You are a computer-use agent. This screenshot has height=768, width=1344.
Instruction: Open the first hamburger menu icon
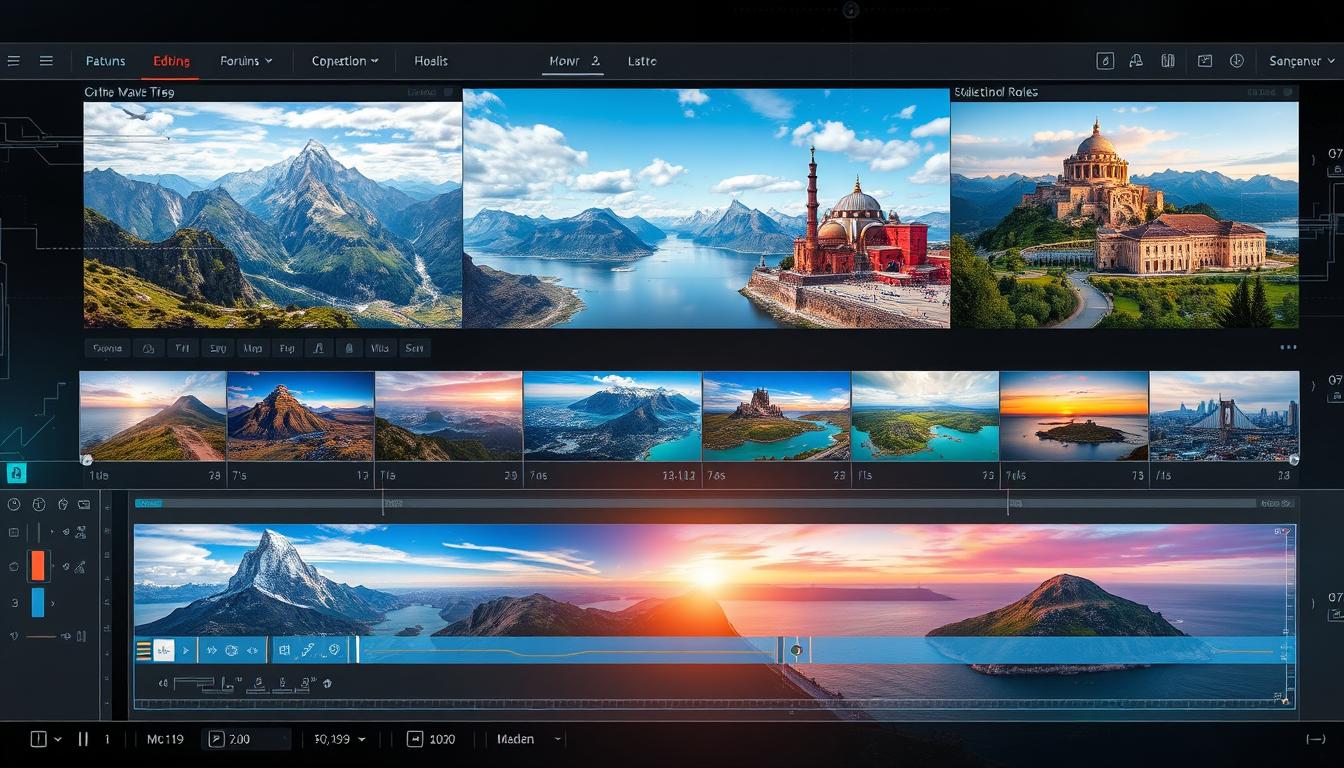13,61
